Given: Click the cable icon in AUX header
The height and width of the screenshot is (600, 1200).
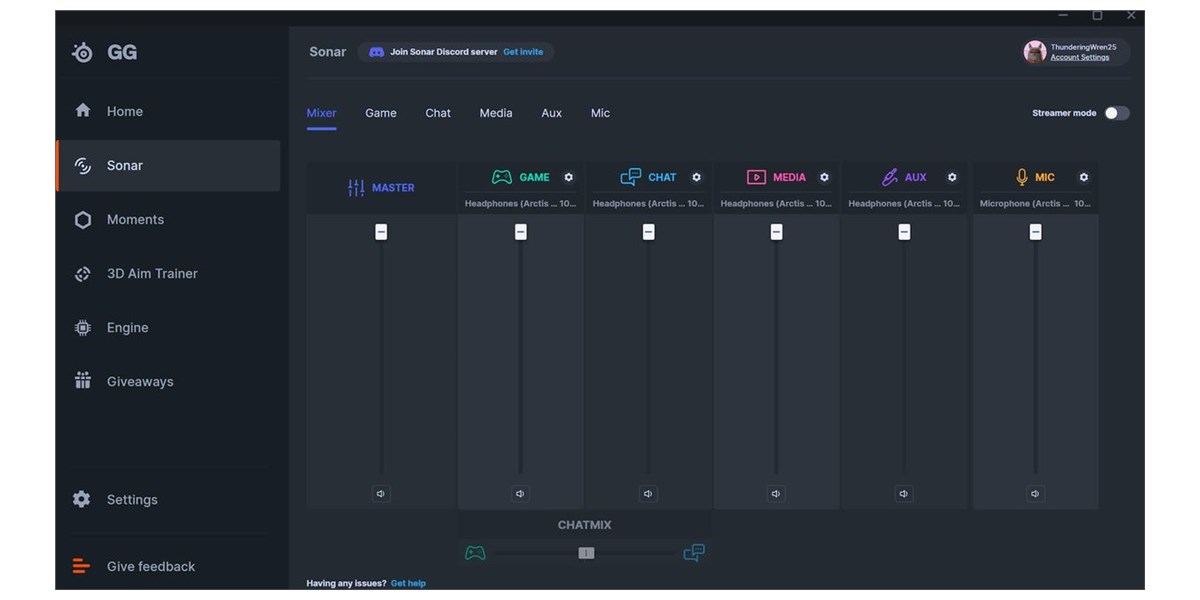Looking at the screenshot, I should pos(889,177).
